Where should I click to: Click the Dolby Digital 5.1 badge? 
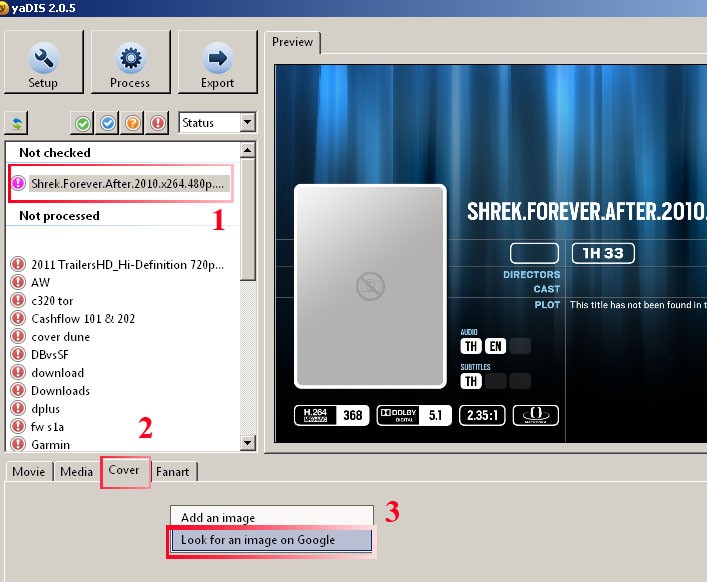coord(414,415)
